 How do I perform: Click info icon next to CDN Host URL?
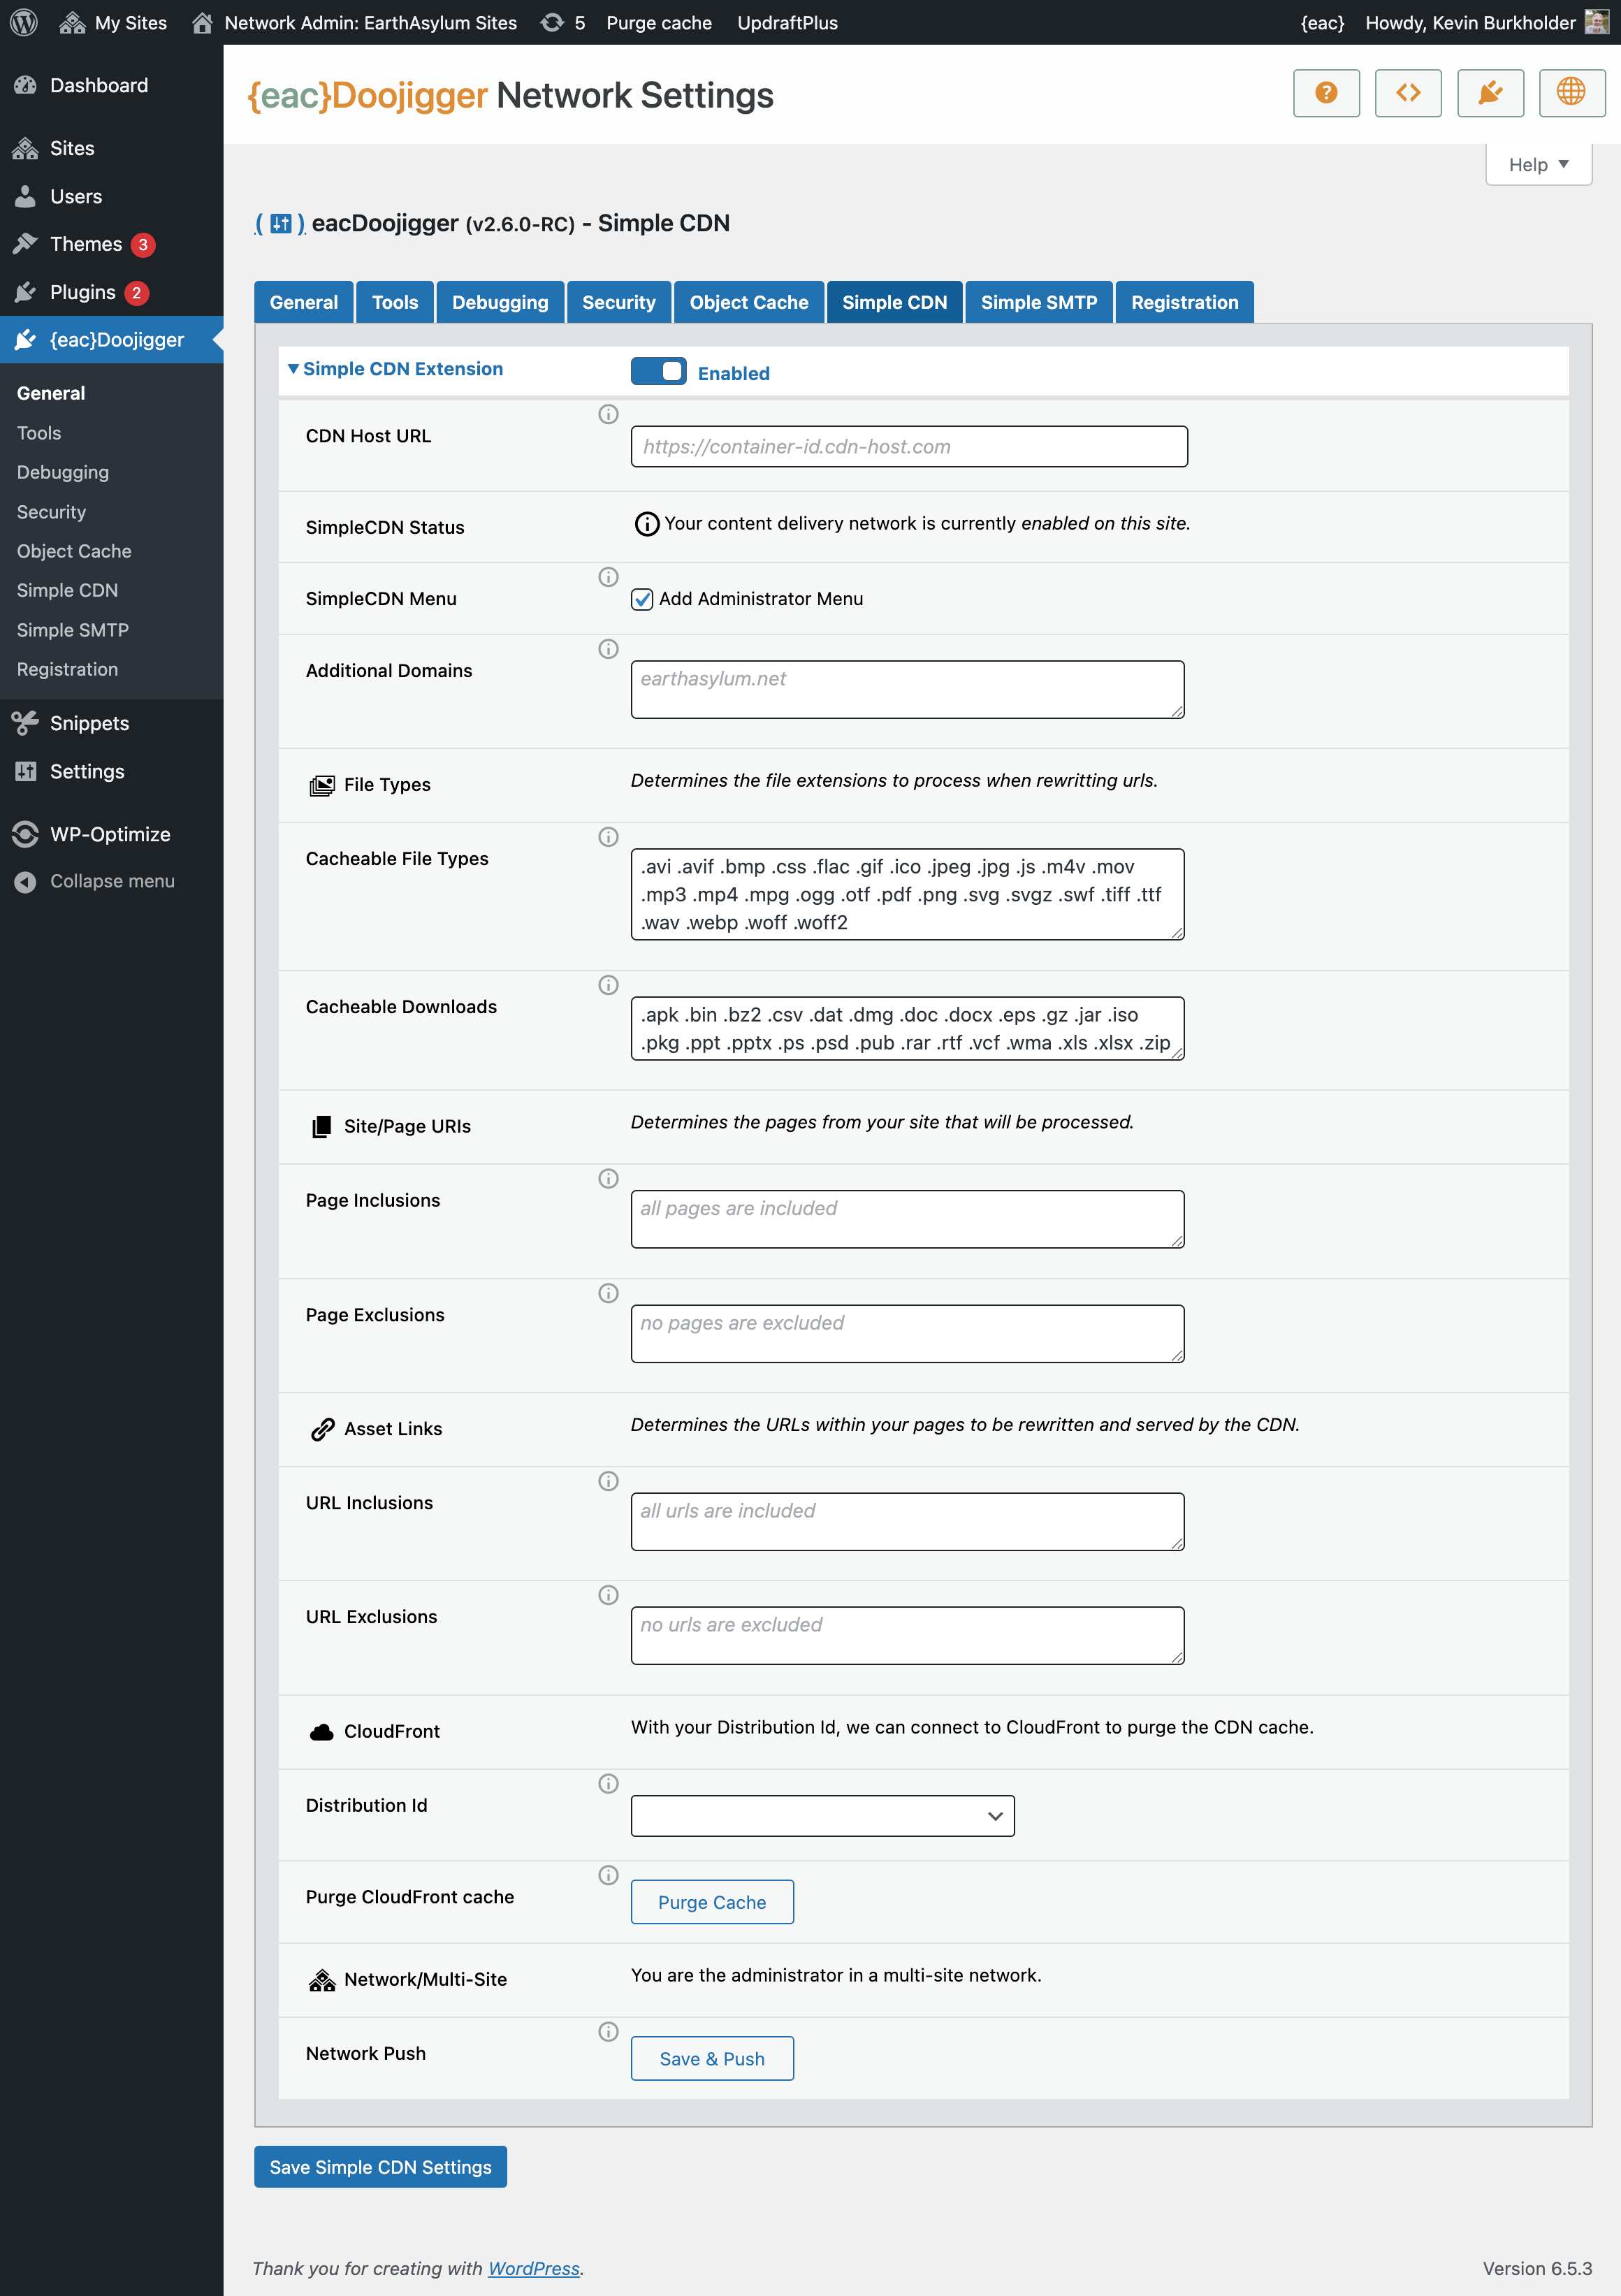pos(608,414)
